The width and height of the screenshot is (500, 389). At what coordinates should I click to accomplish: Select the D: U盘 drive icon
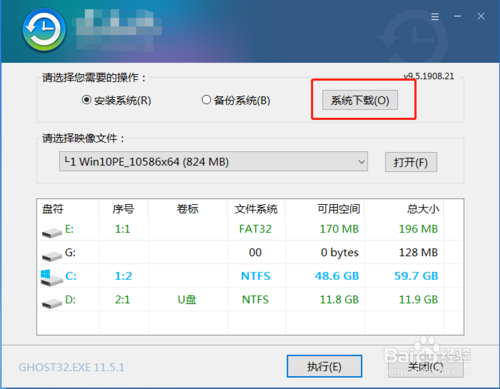pos(52,302)
